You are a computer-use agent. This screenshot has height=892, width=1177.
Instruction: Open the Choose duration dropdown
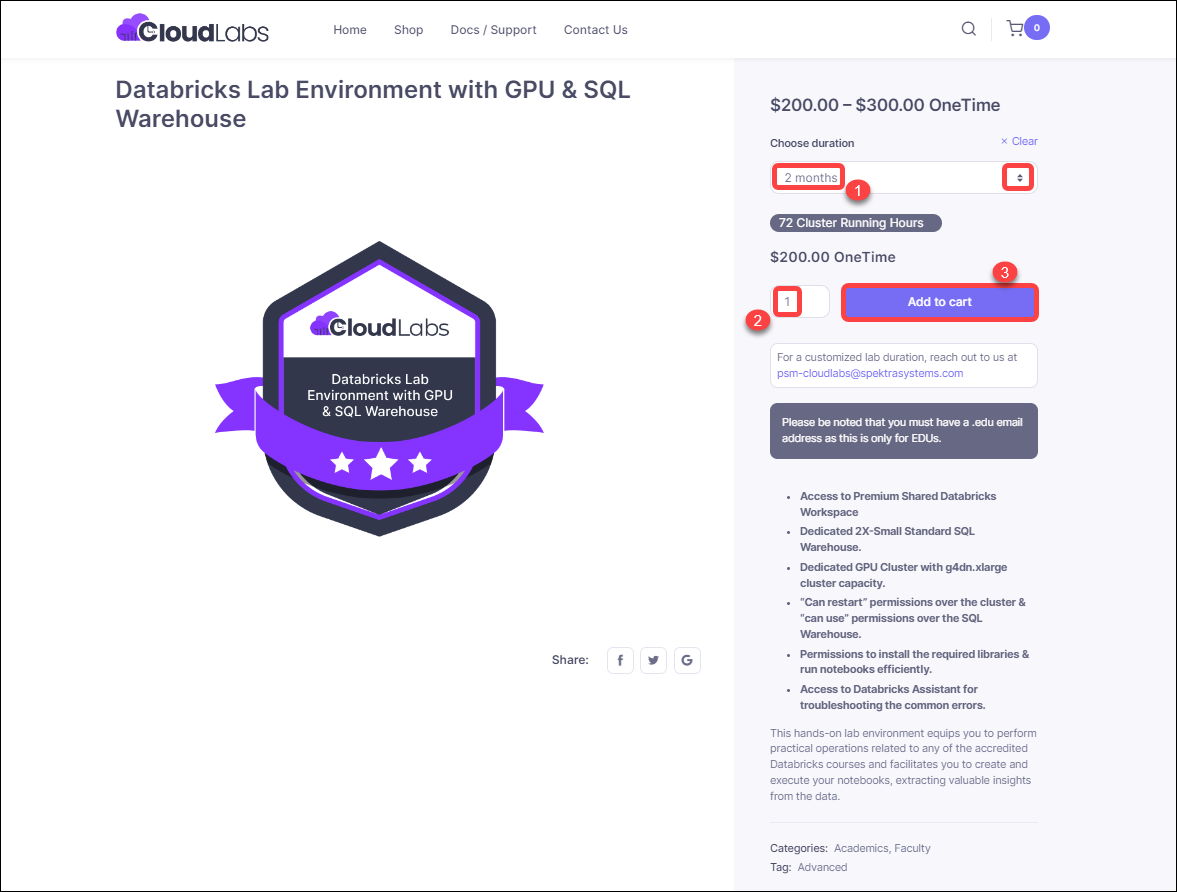pyautogui.click(x=903, y=178)
